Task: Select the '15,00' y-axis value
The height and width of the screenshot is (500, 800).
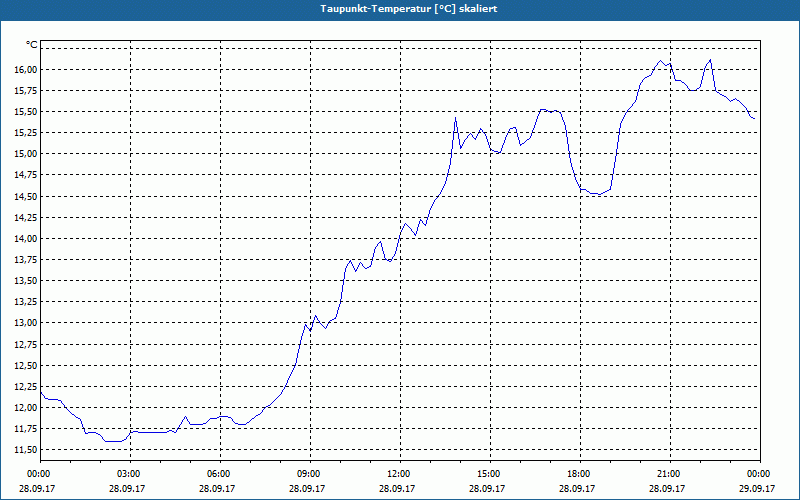Action: coord(27,154)
